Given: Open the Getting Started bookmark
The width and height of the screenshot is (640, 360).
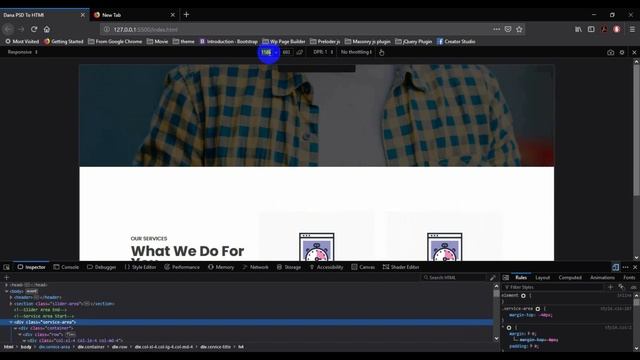Looking at the screenshot, I should [x=64, y=42].
